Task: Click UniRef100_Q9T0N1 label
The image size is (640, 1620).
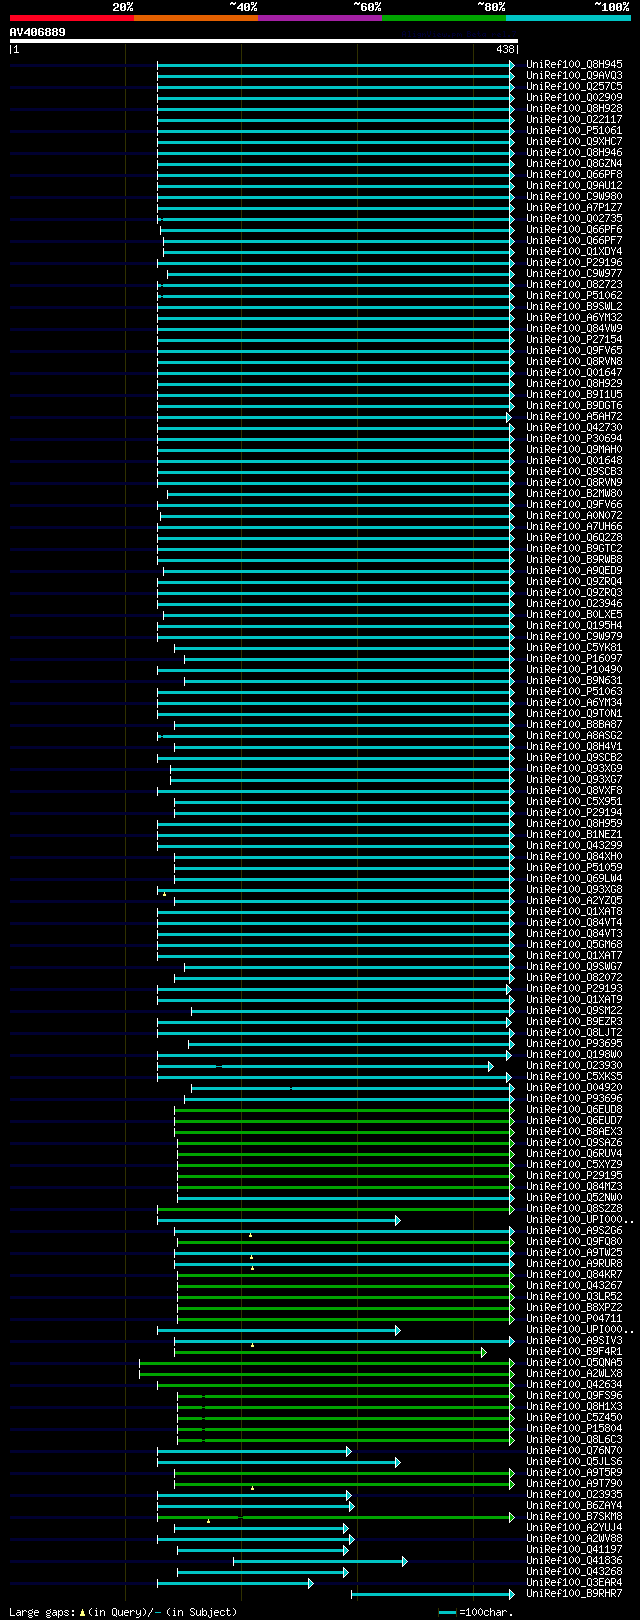Action: coord(574,714)
